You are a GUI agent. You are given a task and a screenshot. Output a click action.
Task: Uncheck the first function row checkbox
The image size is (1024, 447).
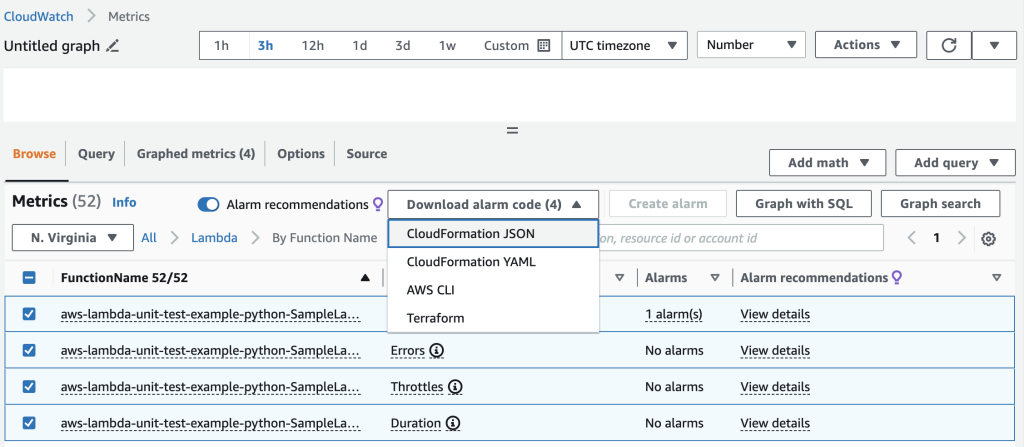29,314
